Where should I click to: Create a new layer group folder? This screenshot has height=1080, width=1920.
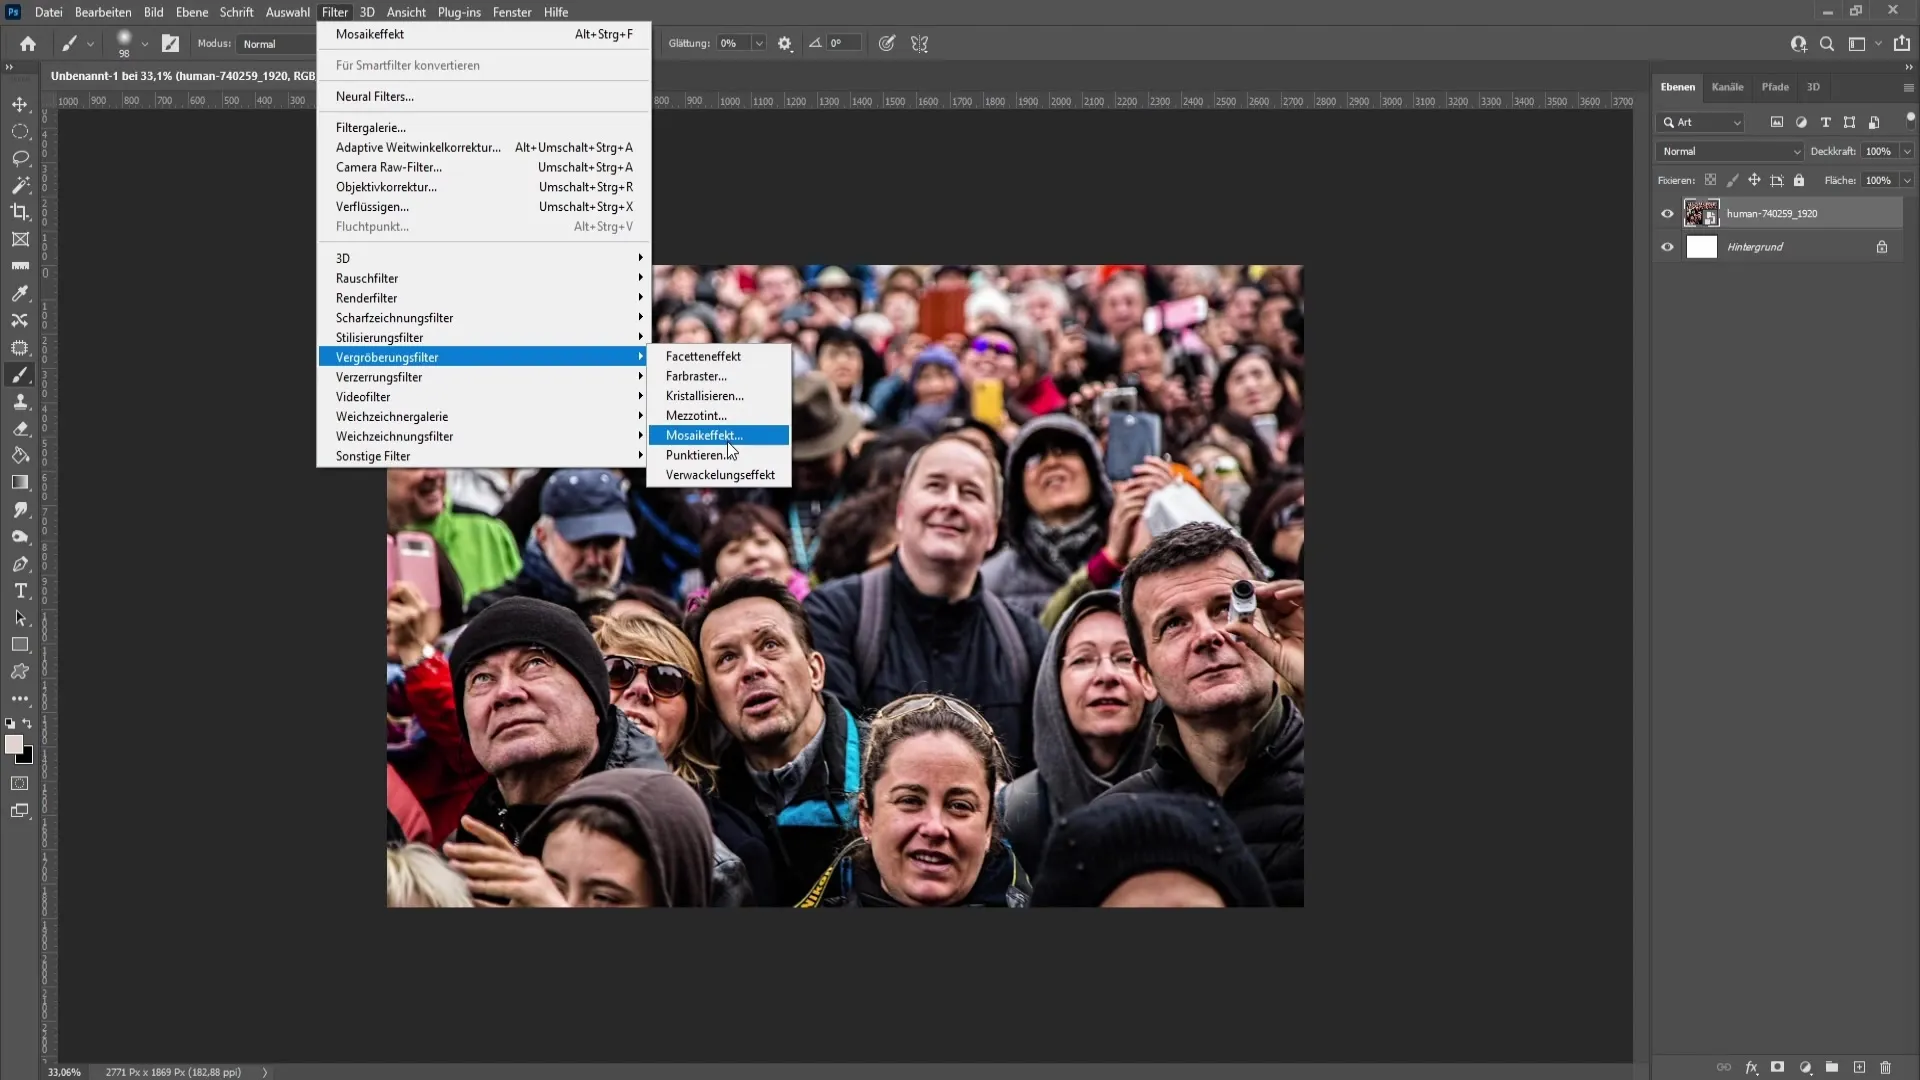click(x=1831, y=1067)
